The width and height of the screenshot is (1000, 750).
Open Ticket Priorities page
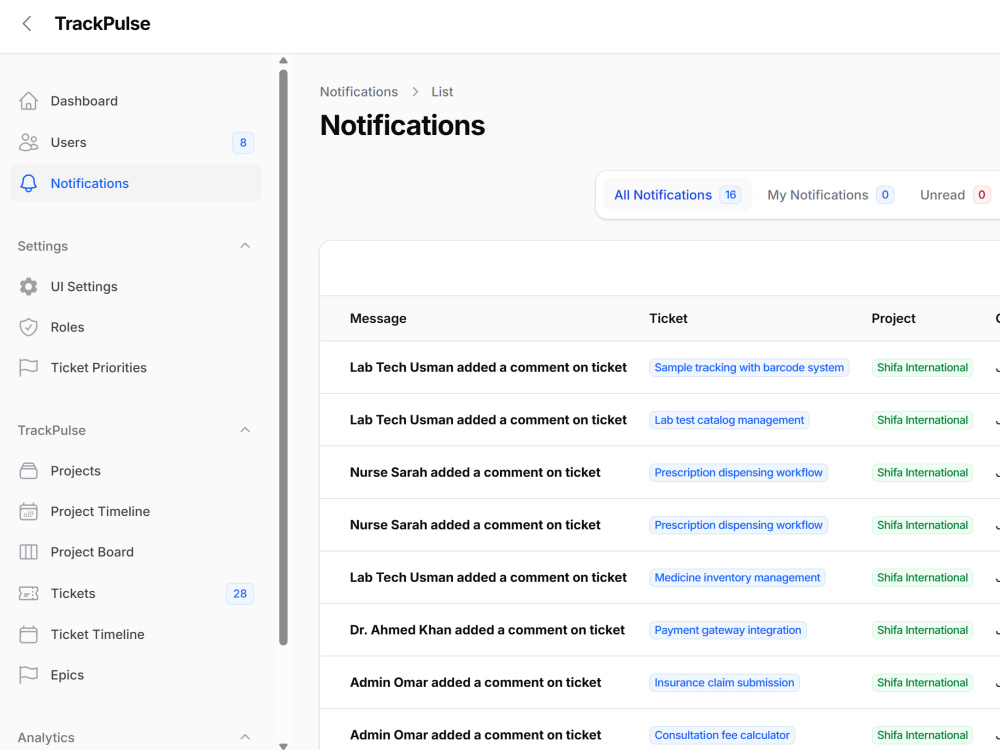click(136, 367)
